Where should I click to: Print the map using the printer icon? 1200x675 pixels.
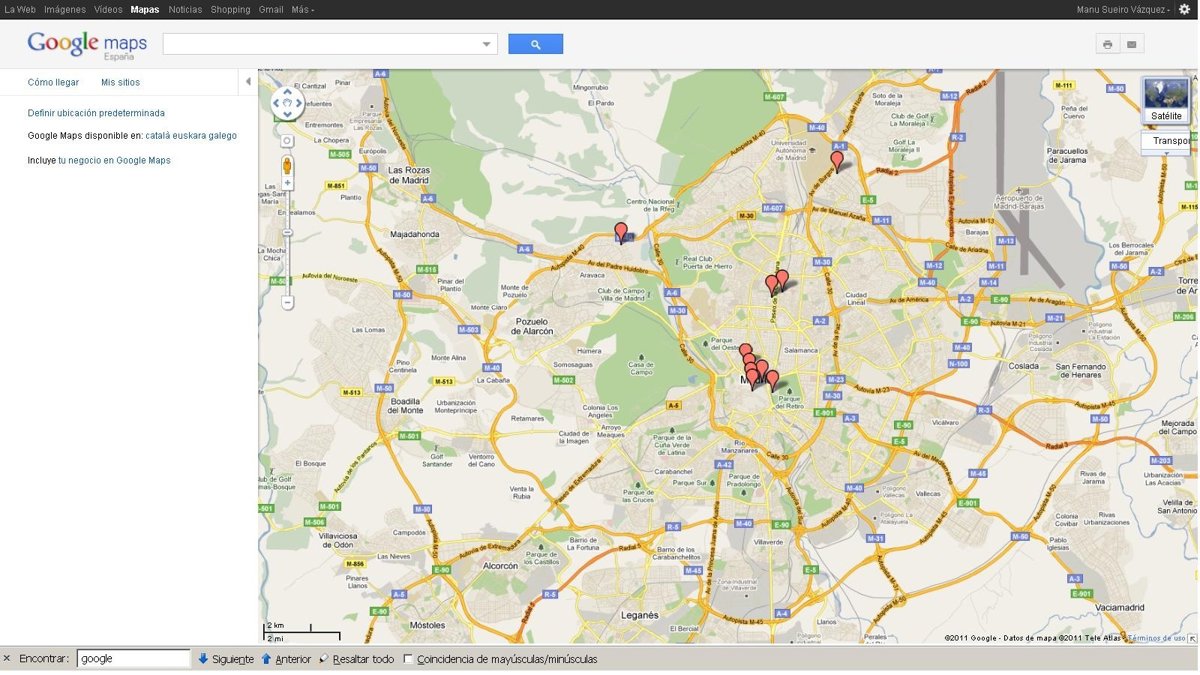(x=1107, y=44)
